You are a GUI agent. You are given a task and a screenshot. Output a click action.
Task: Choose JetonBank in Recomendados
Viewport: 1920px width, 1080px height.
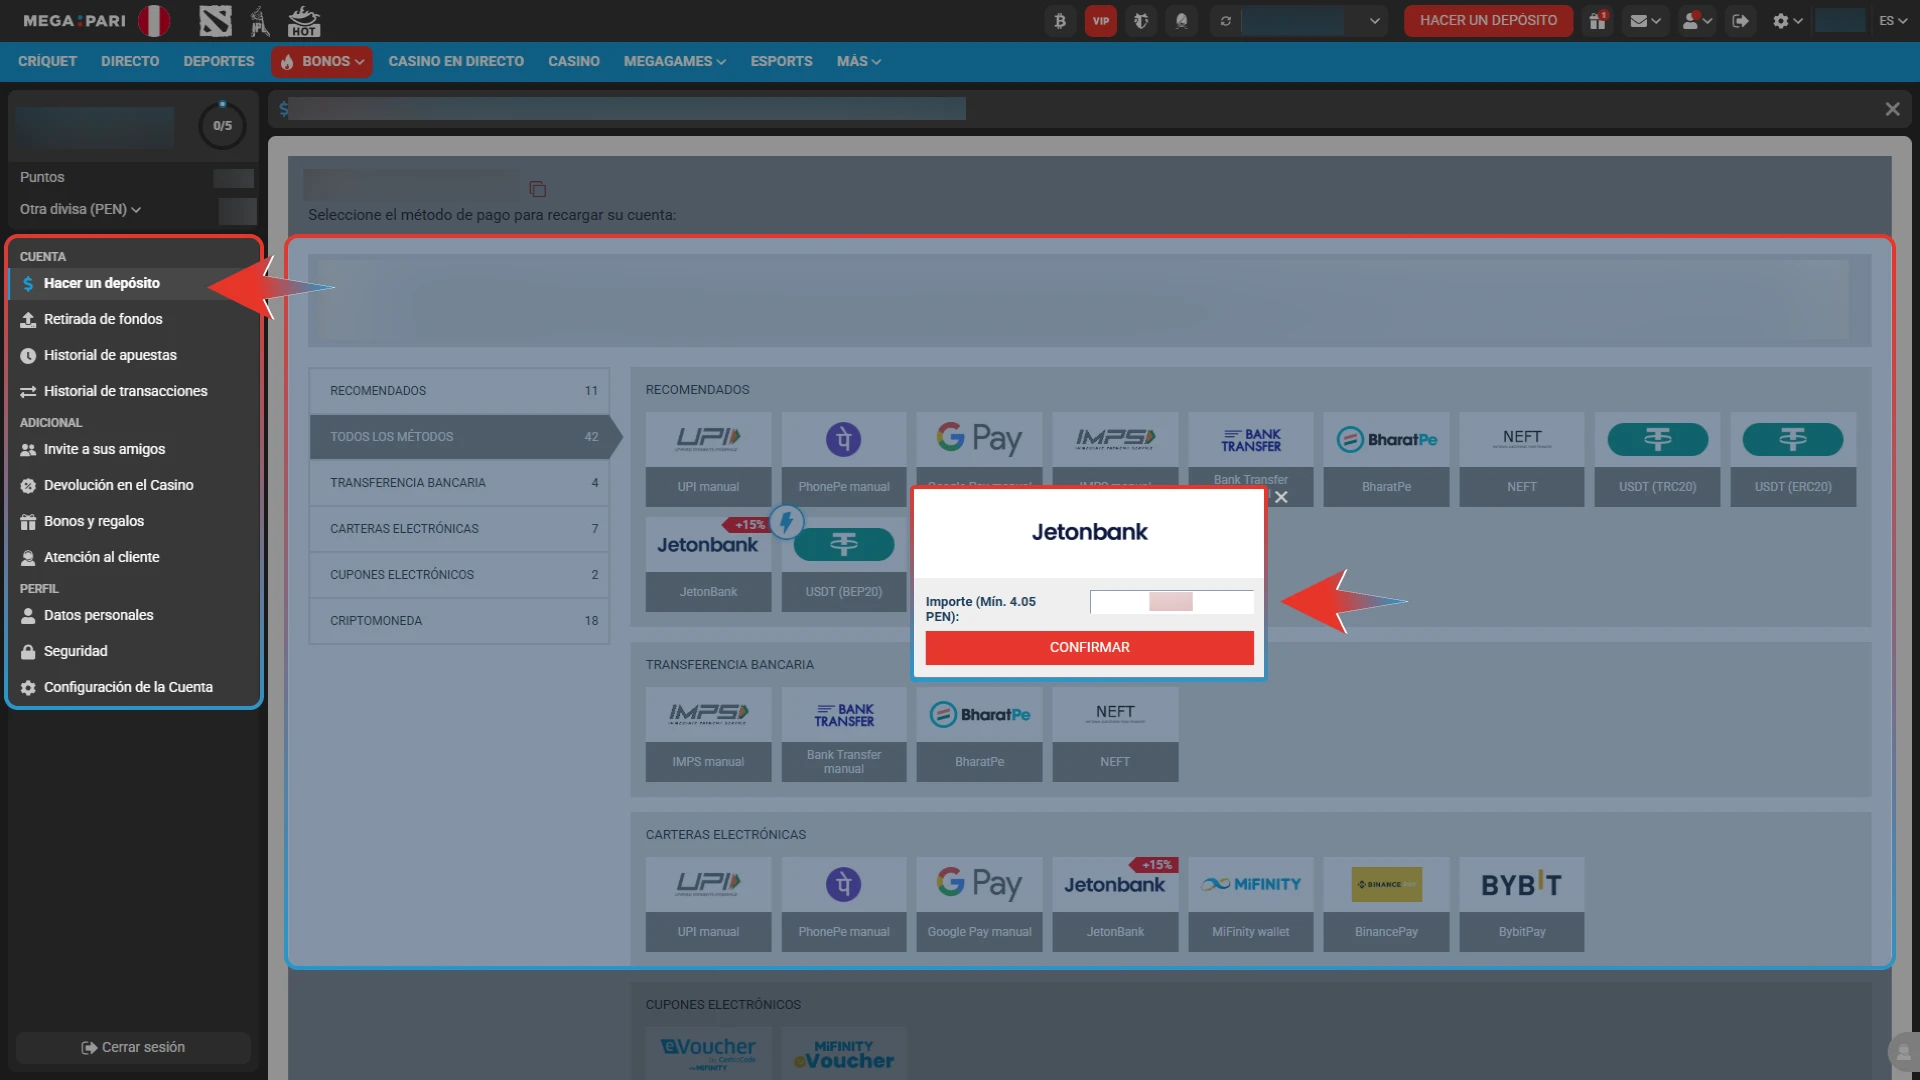click(x=708, y=564)
